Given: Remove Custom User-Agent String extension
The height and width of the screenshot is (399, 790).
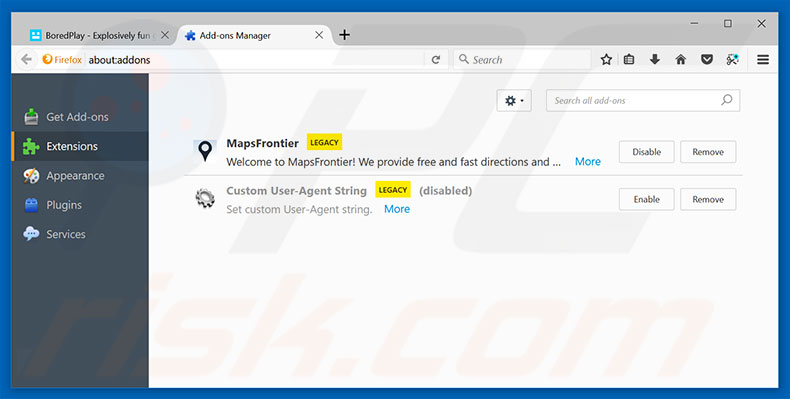Looking at the screenshot, I should 708,200.
